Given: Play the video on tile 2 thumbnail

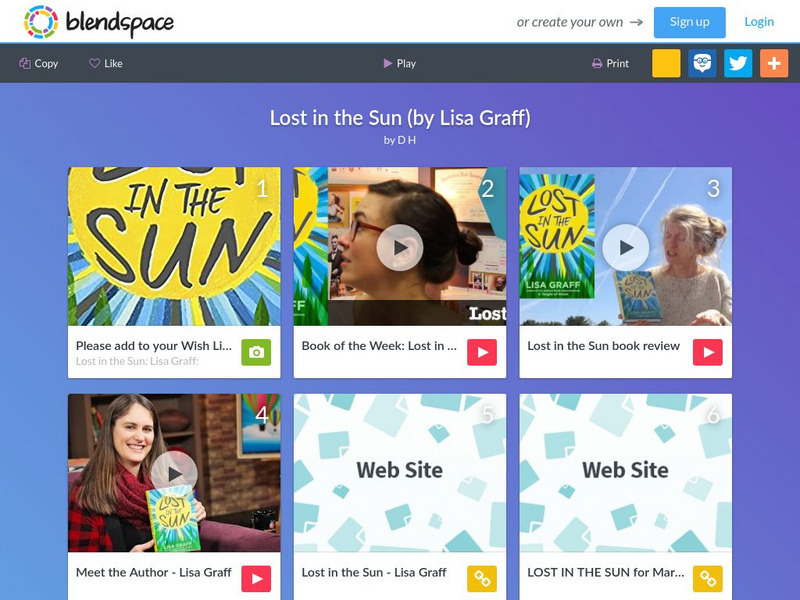Looking at the screenshot, I should coord(399,247).
